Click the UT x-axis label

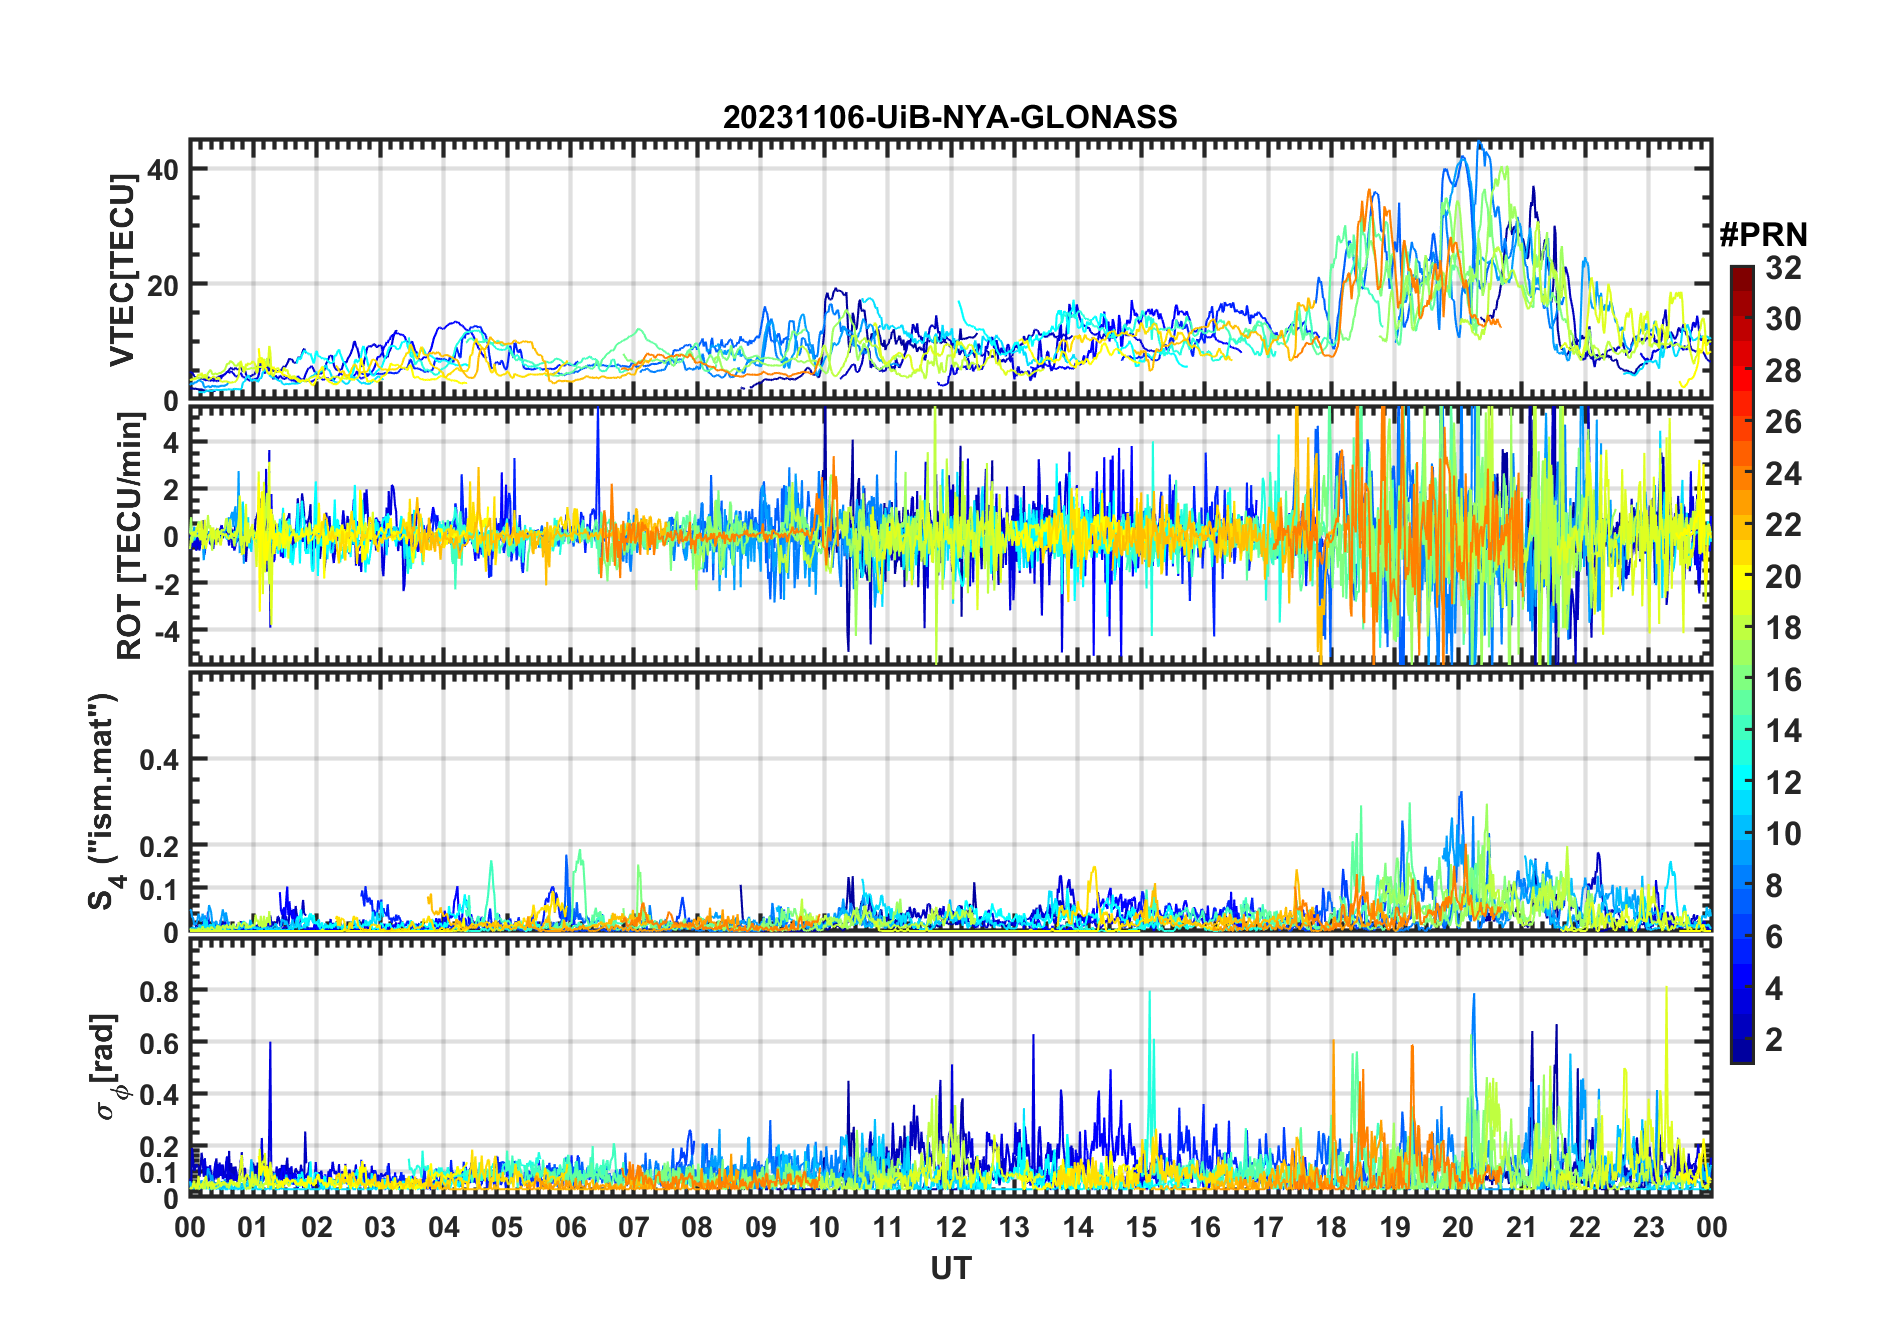click(950, 1268)
